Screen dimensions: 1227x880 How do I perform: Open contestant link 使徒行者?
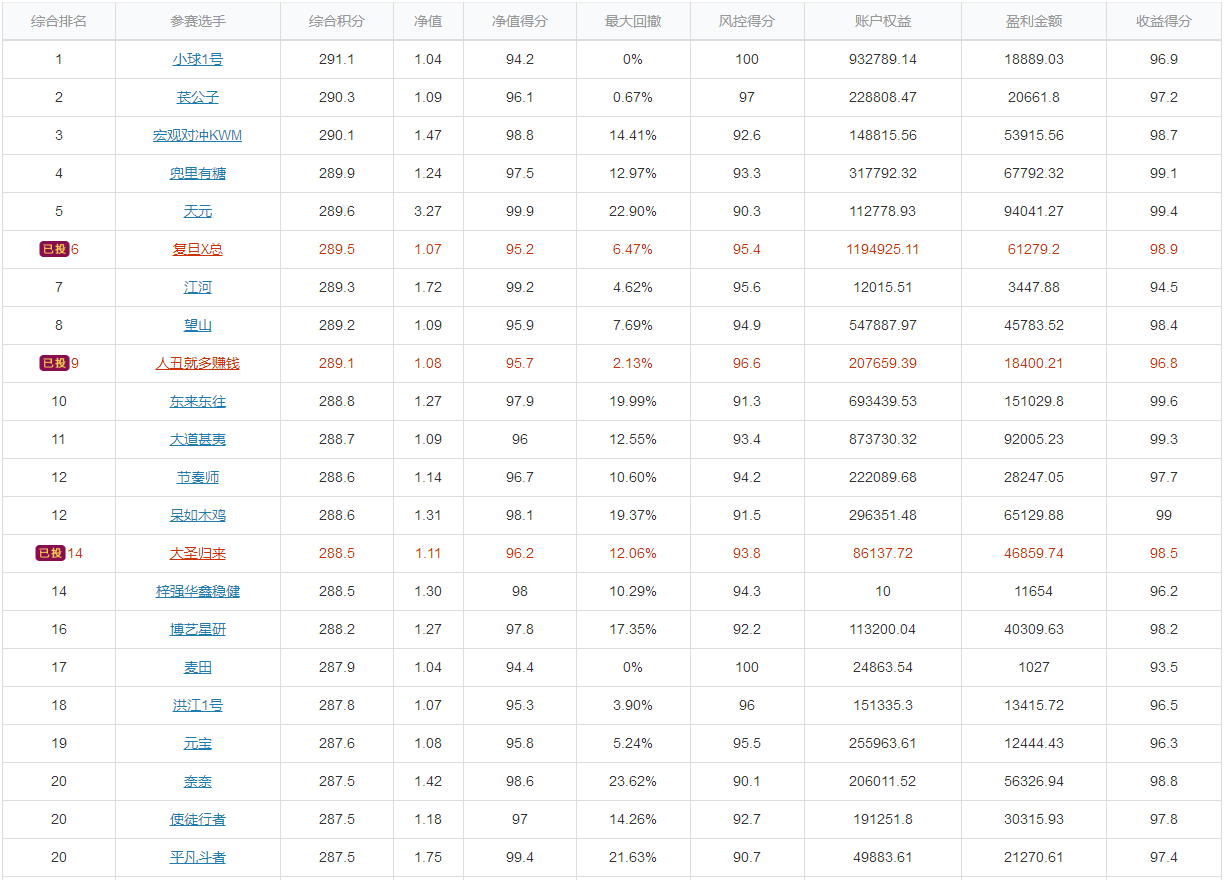click(197, 819)
